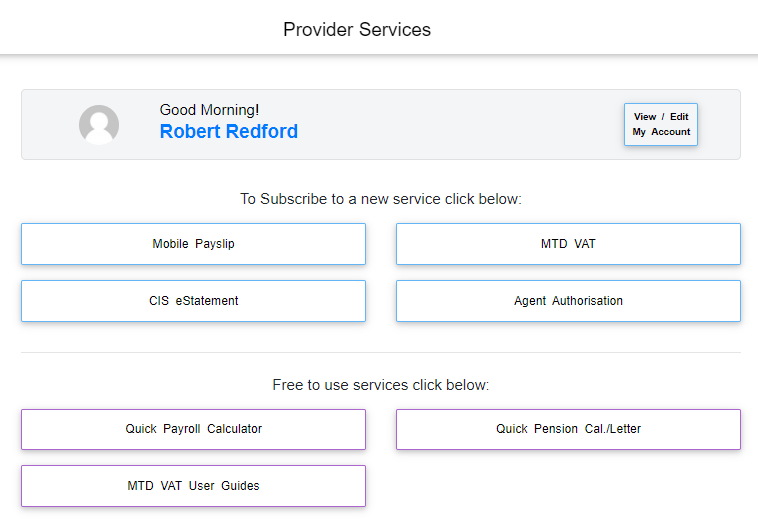Click the View / Edit My Account button
Image resolution: width=758 pixels, height=530 pixels.
pyautogui.click(x=660, y=124)
